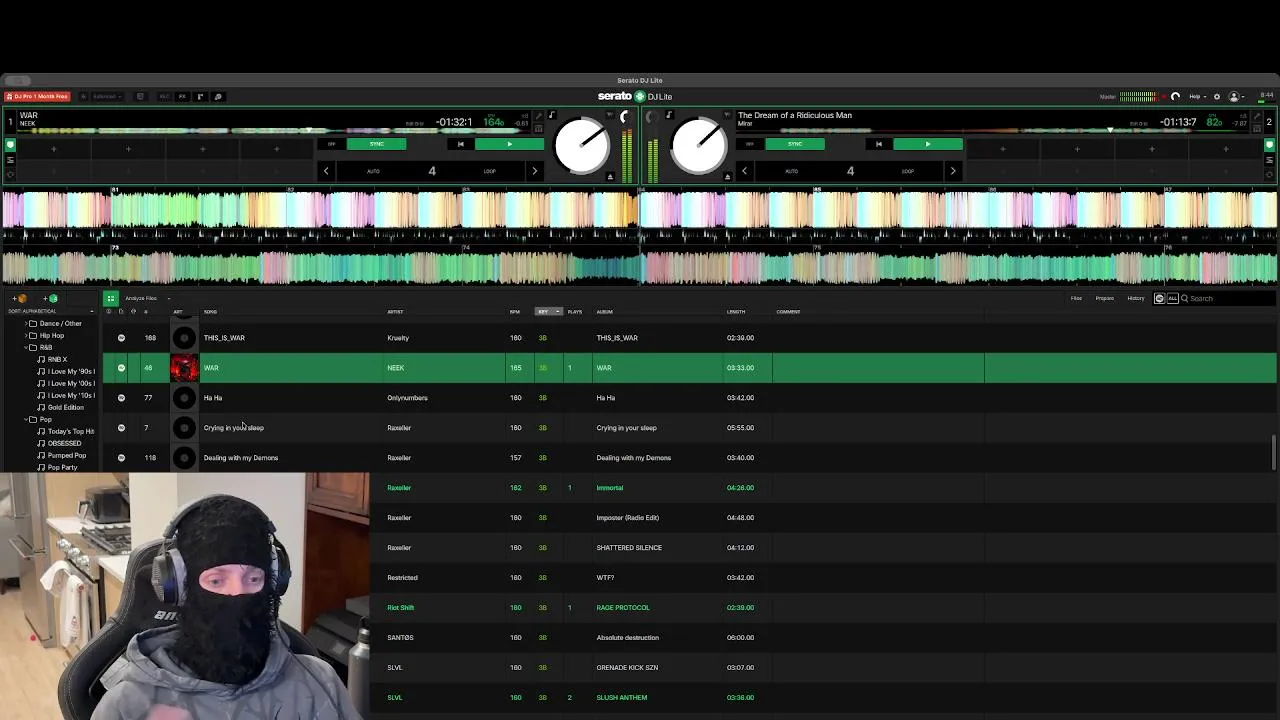
Task: Click the library Search field
Action: pos(1230,298)
